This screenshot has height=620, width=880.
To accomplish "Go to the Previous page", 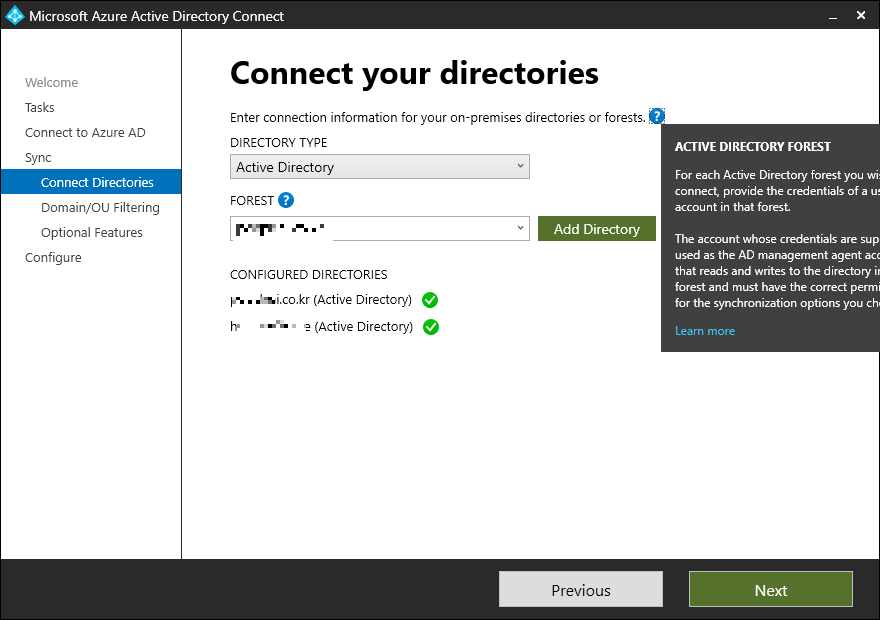I will click(581, 590).
